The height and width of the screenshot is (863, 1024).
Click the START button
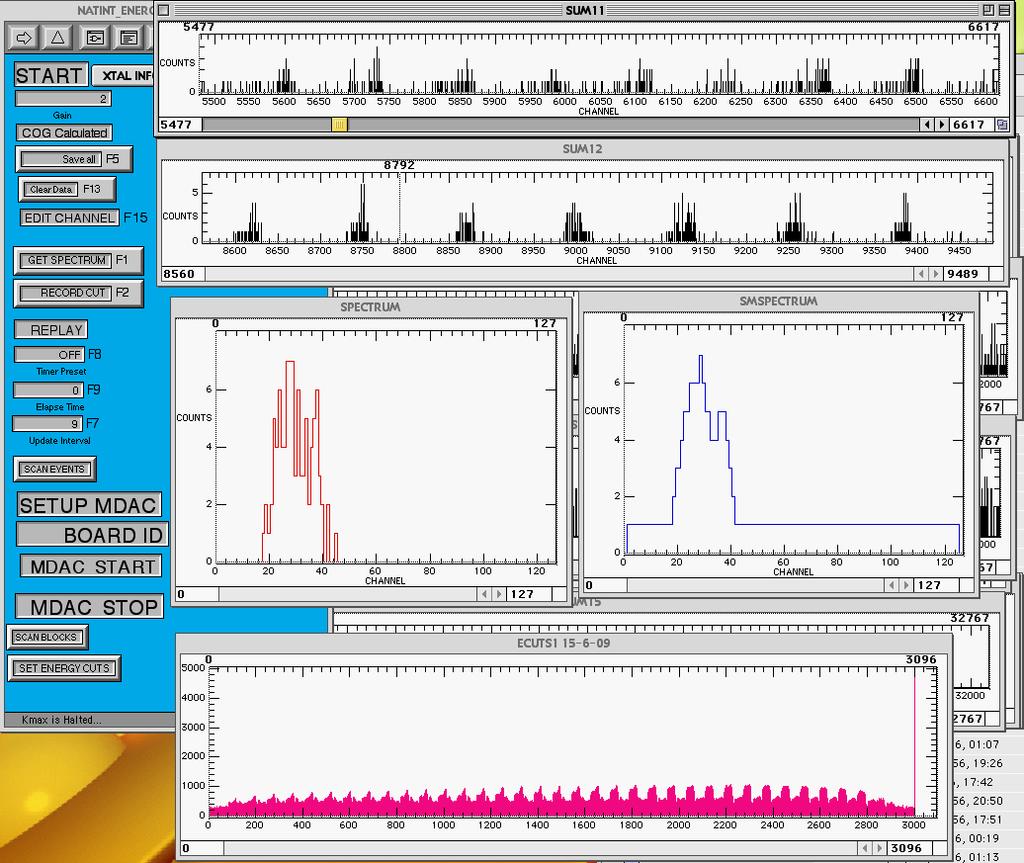click(50, 75)
